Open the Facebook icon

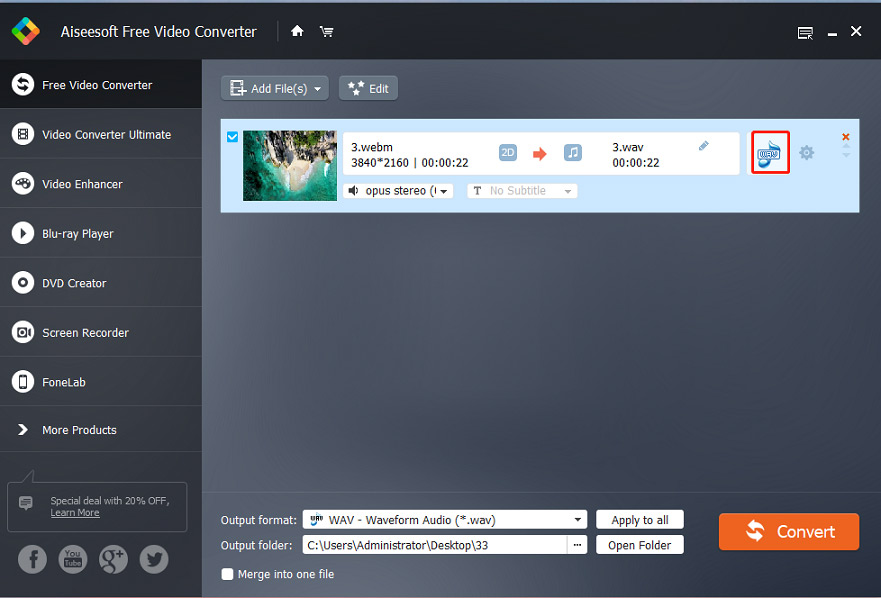click(x=33, y=559)
